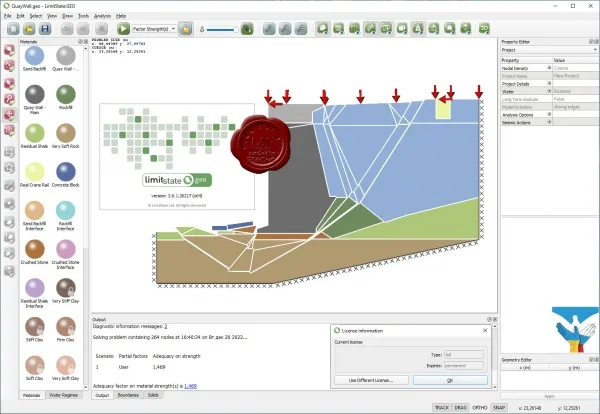Toggle the yellow padlock lock icon

click(186, 29)
